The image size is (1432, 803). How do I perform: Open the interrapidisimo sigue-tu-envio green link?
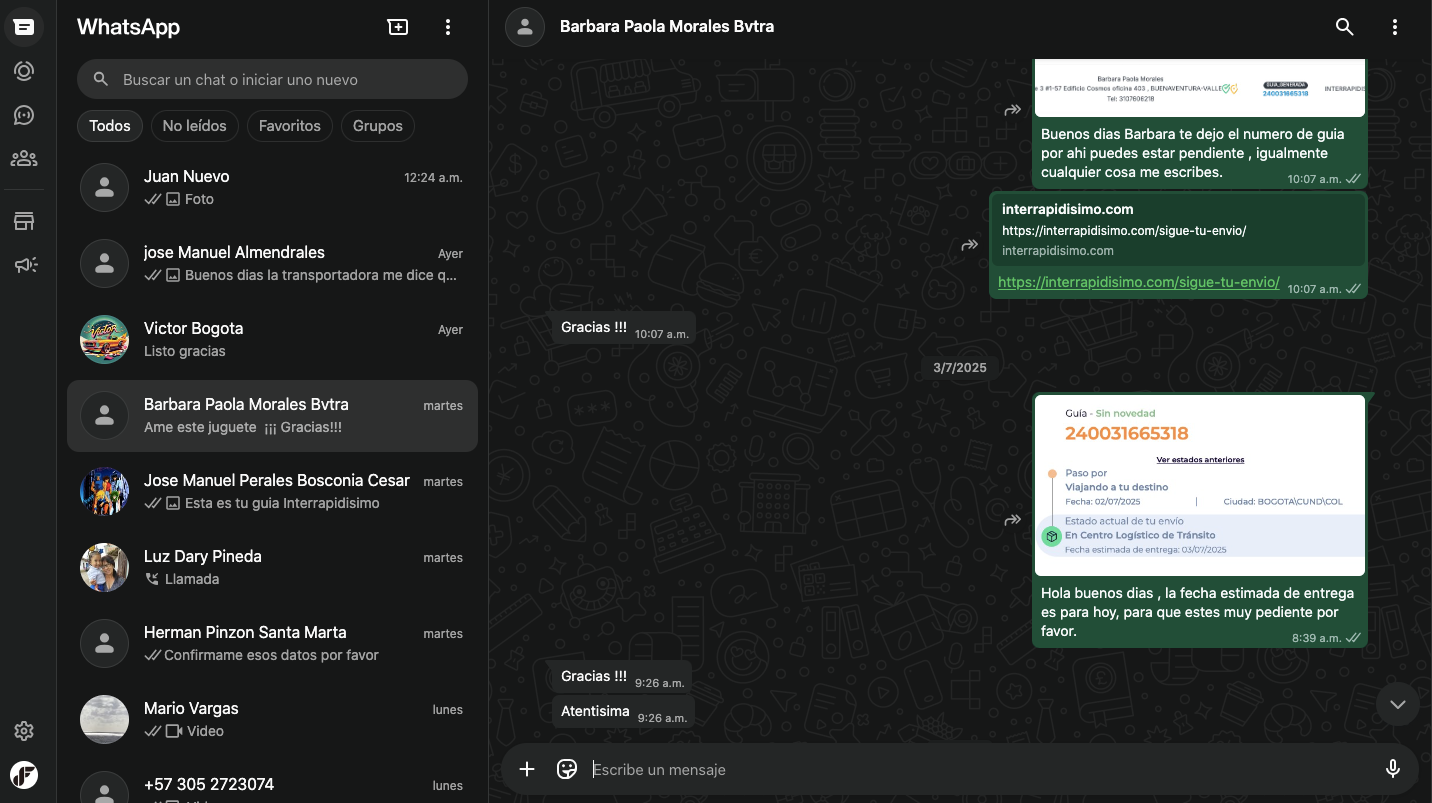[1139, 282]
